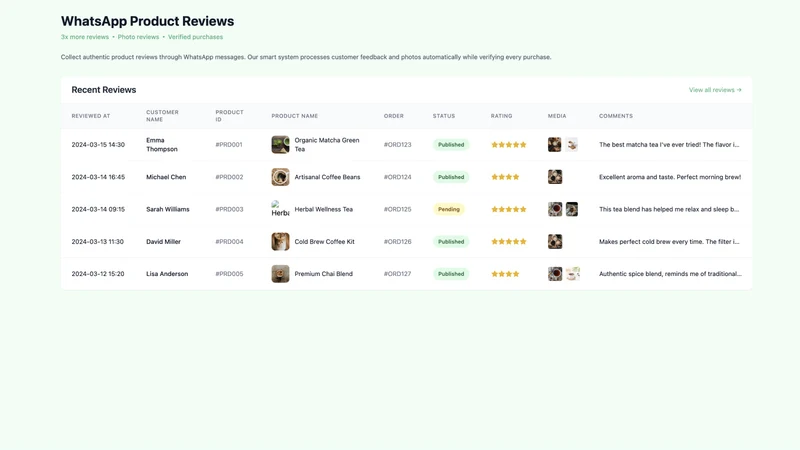Click order number #ORD127
The height and width of the screenshot is (450, 800).
coord(397,274)
